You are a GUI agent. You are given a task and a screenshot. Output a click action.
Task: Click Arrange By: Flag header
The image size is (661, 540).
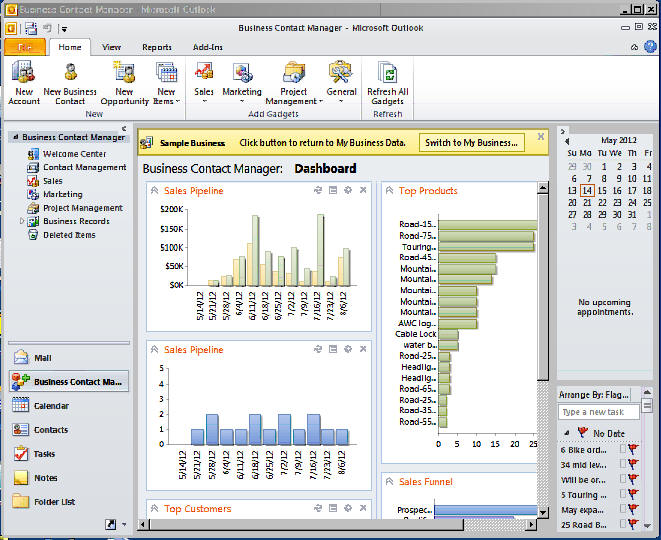(x=594, y=395)
